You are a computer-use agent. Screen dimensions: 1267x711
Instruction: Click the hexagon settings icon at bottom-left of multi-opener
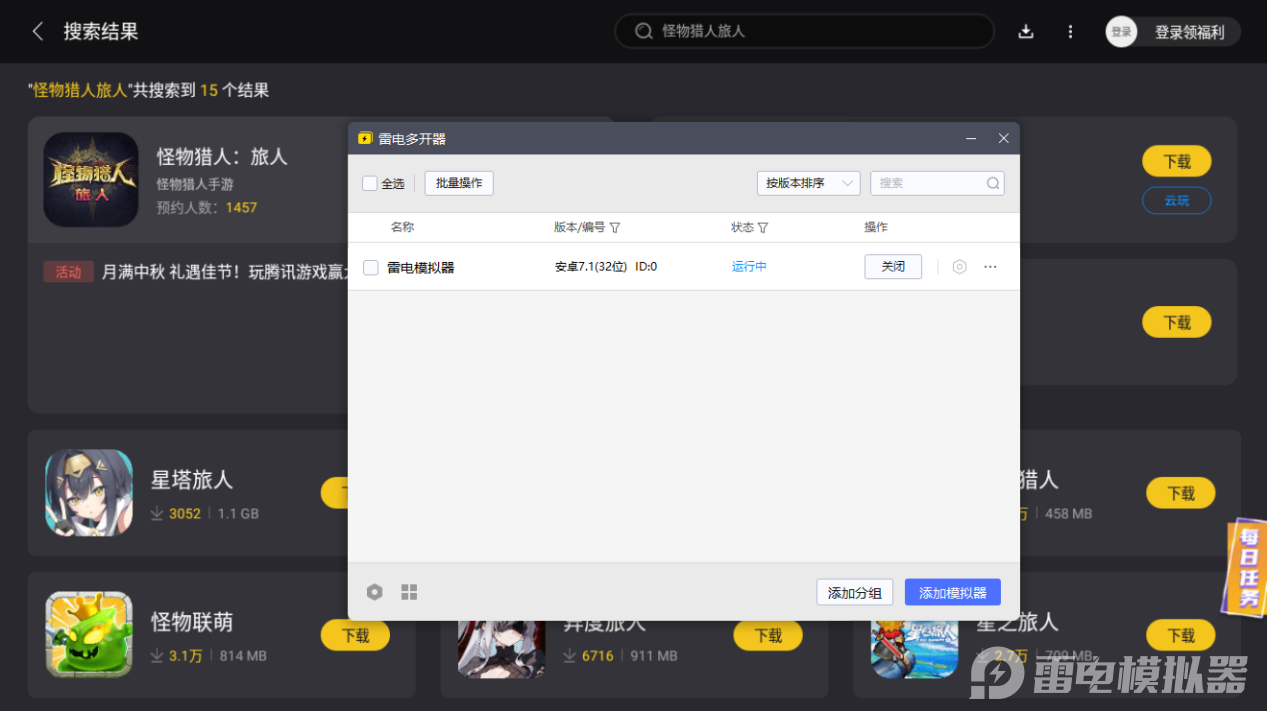click(374, 592)
